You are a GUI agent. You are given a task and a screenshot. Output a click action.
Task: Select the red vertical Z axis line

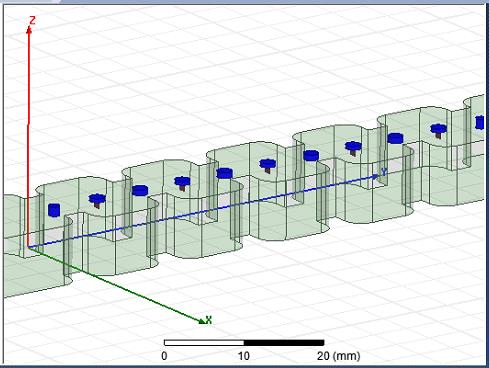(29, 138)
